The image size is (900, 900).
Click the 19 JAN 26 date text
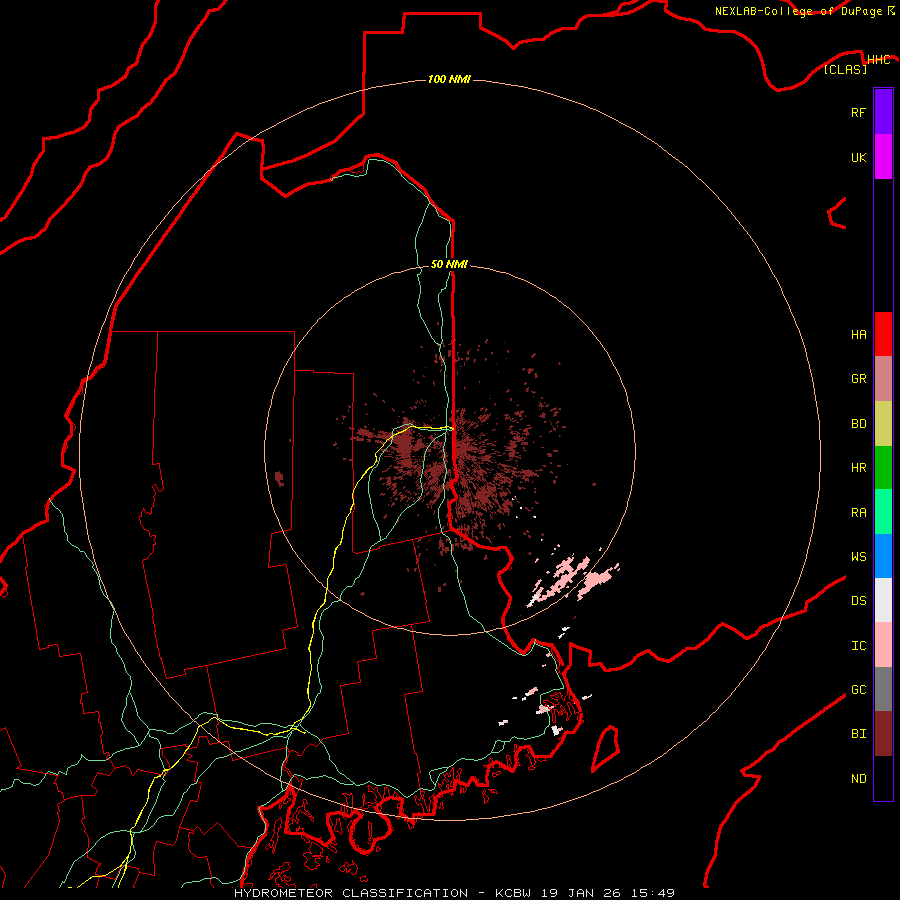(x=581, y=893)
